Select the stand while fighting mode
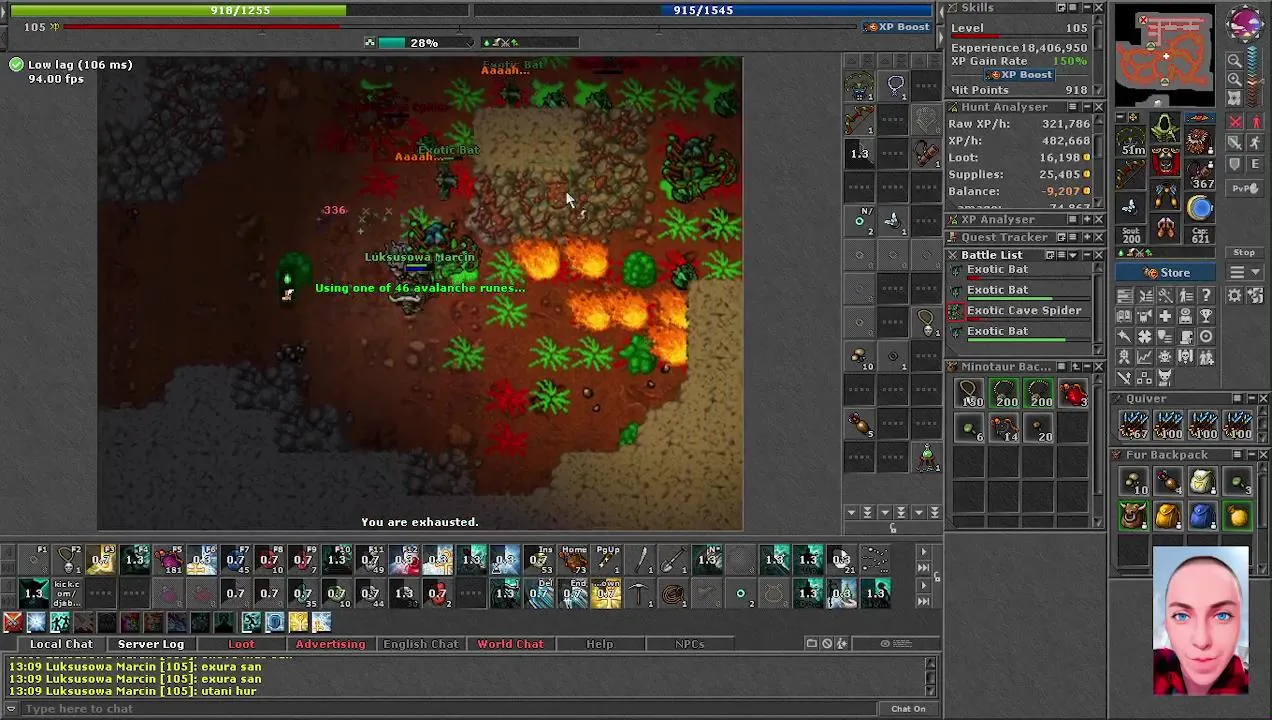Image resolution: width=1272 pixels, height=720 pixels. 1255,121
